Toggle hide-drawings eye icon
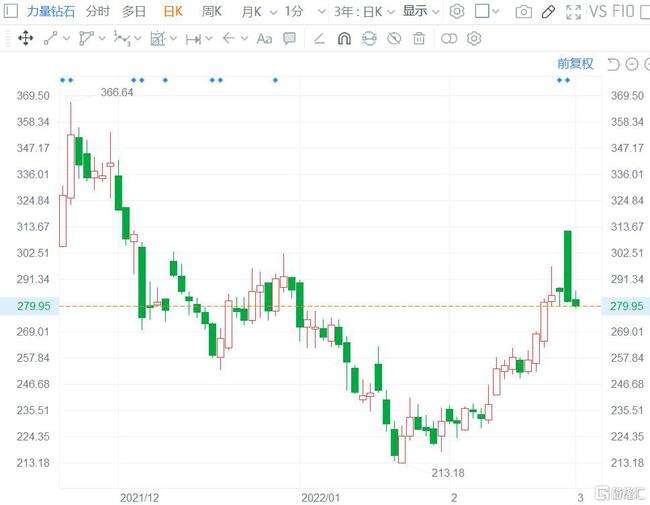 point(369,39)
